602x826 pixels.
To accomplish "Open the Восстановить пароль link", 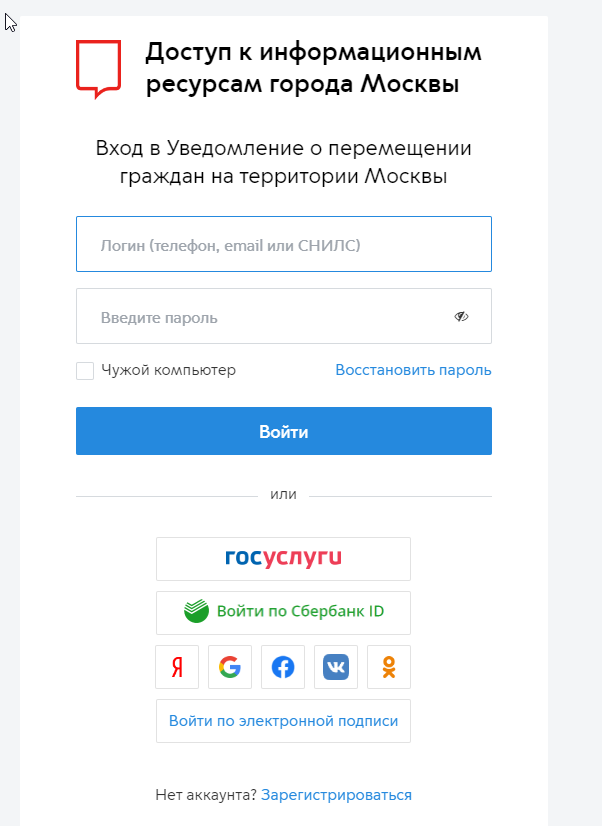I will pyautogui.click(x=413, y=370).
